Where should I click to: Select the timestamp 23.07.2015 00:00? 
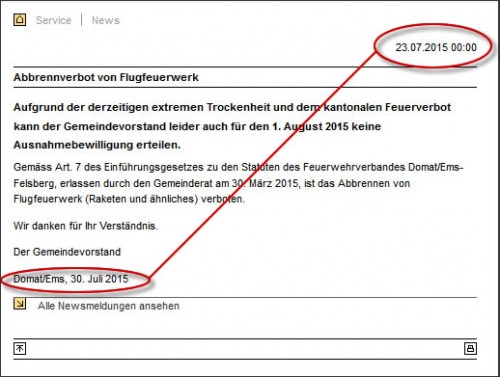[436, 47]
